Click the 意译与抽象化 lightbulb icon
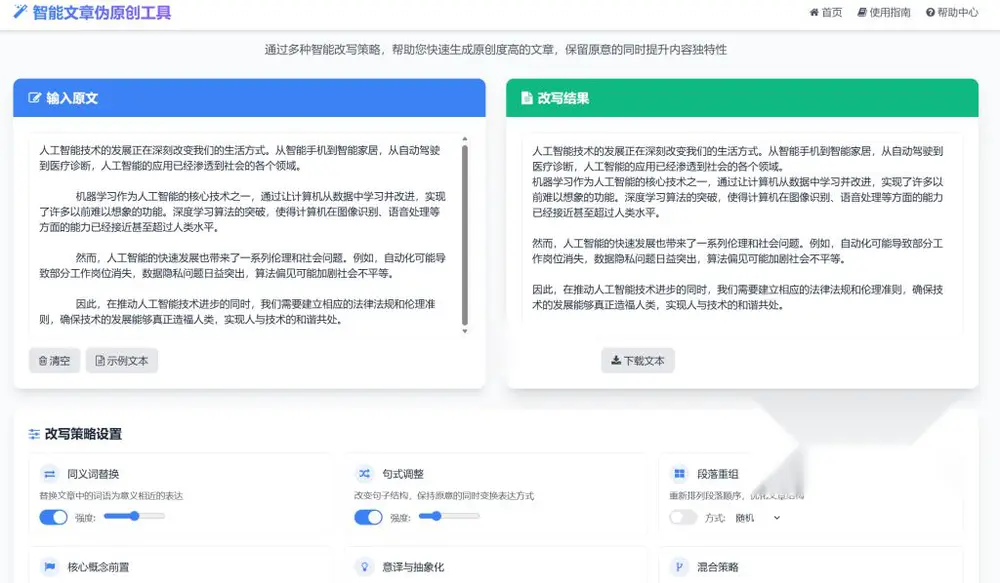 (x=364, y=567)
